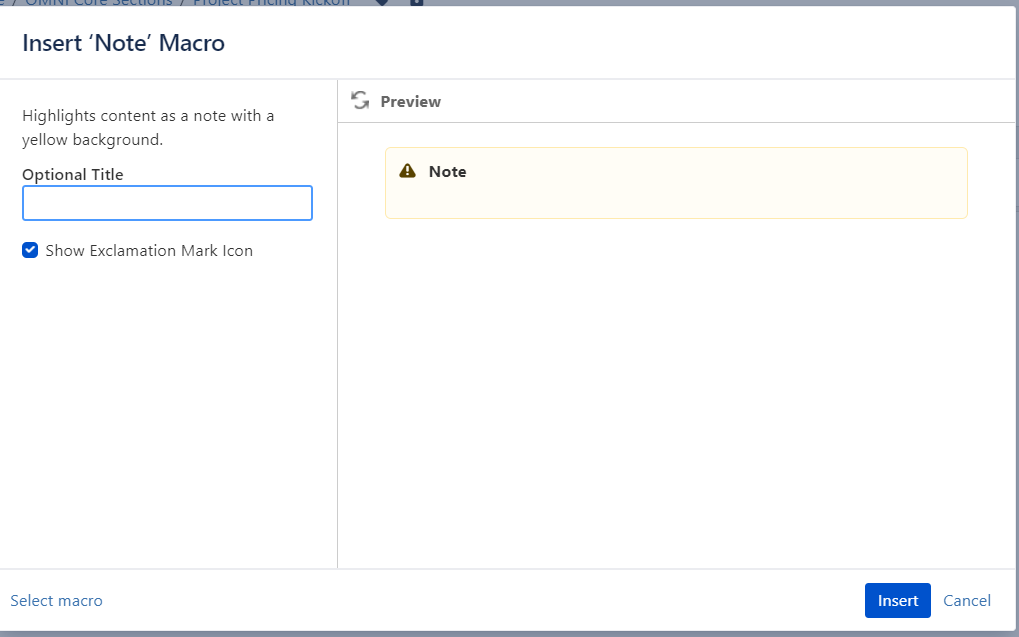Focus the Optional Title input field
The width and height of the screenshot is (1019, 637).
click(167, 203)
